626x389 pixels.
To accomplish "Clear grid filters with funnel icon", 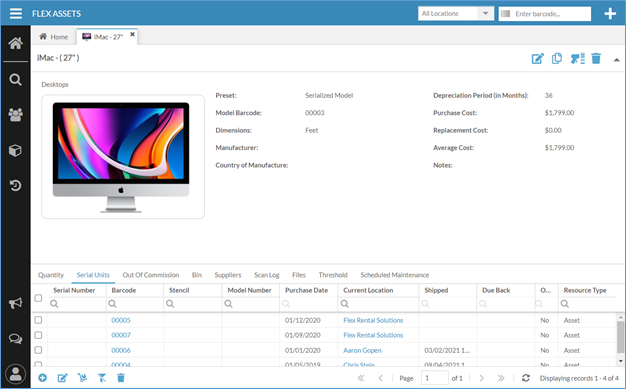I will point(101,377).
